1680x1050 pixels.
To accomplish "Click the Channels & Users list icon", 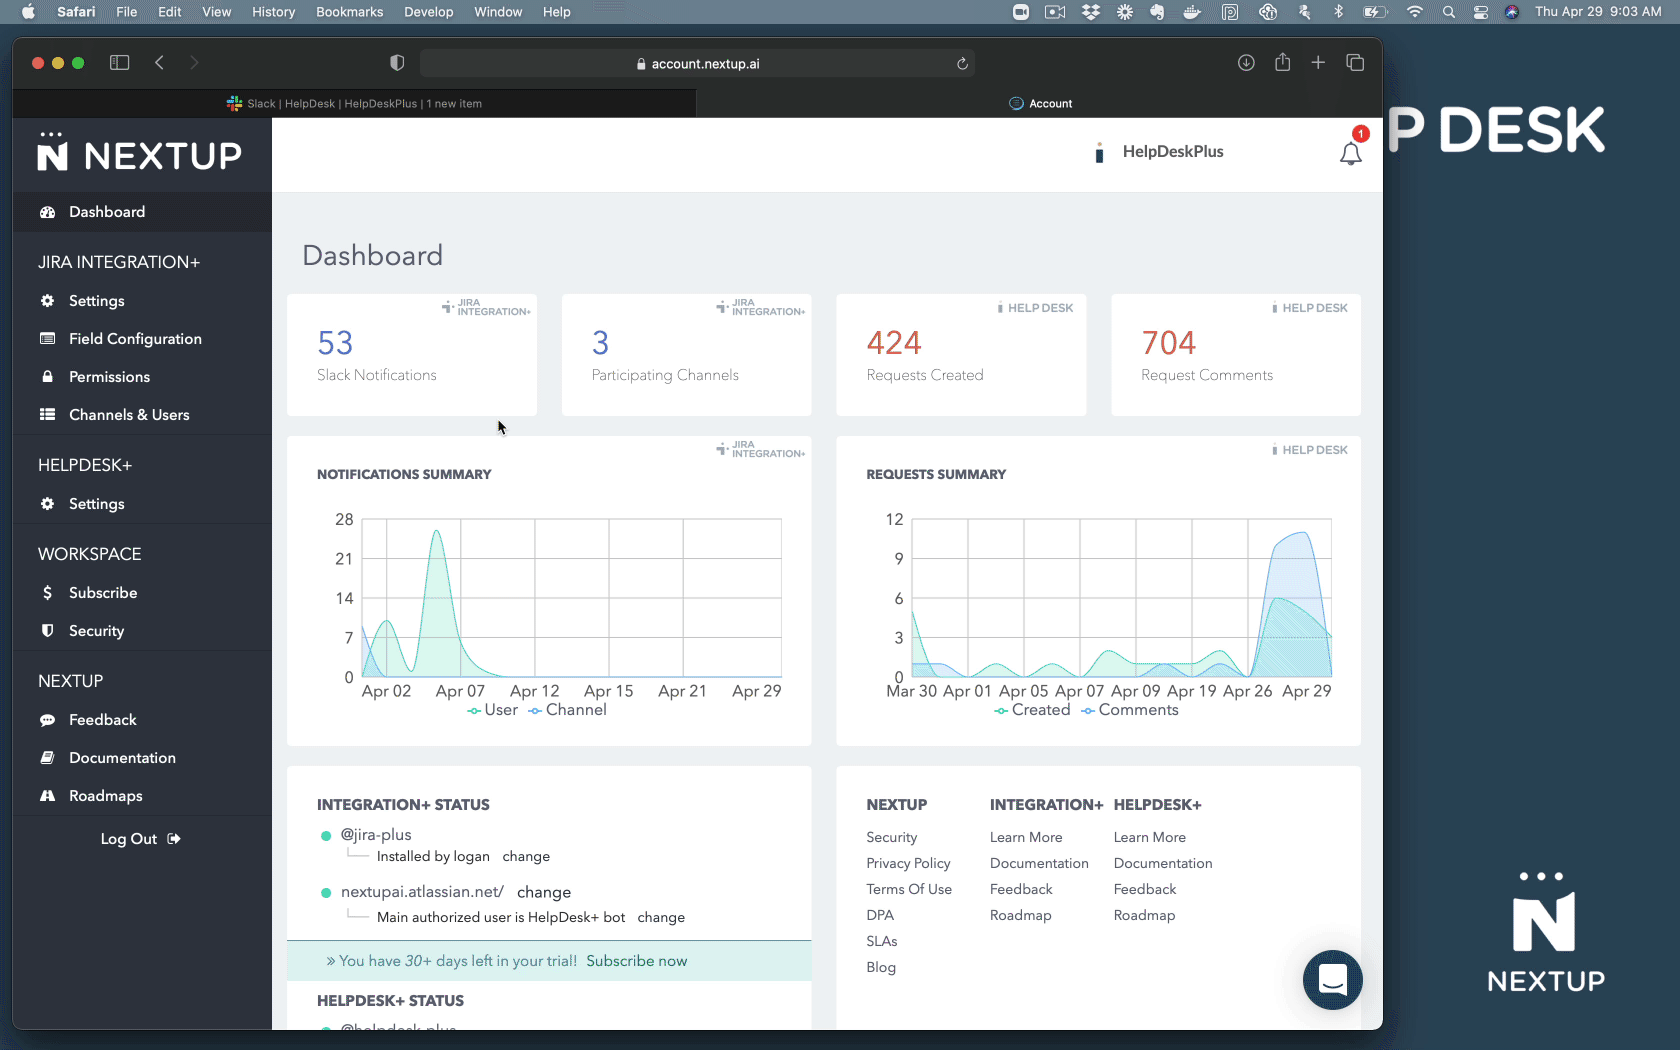I will [47, 415].
